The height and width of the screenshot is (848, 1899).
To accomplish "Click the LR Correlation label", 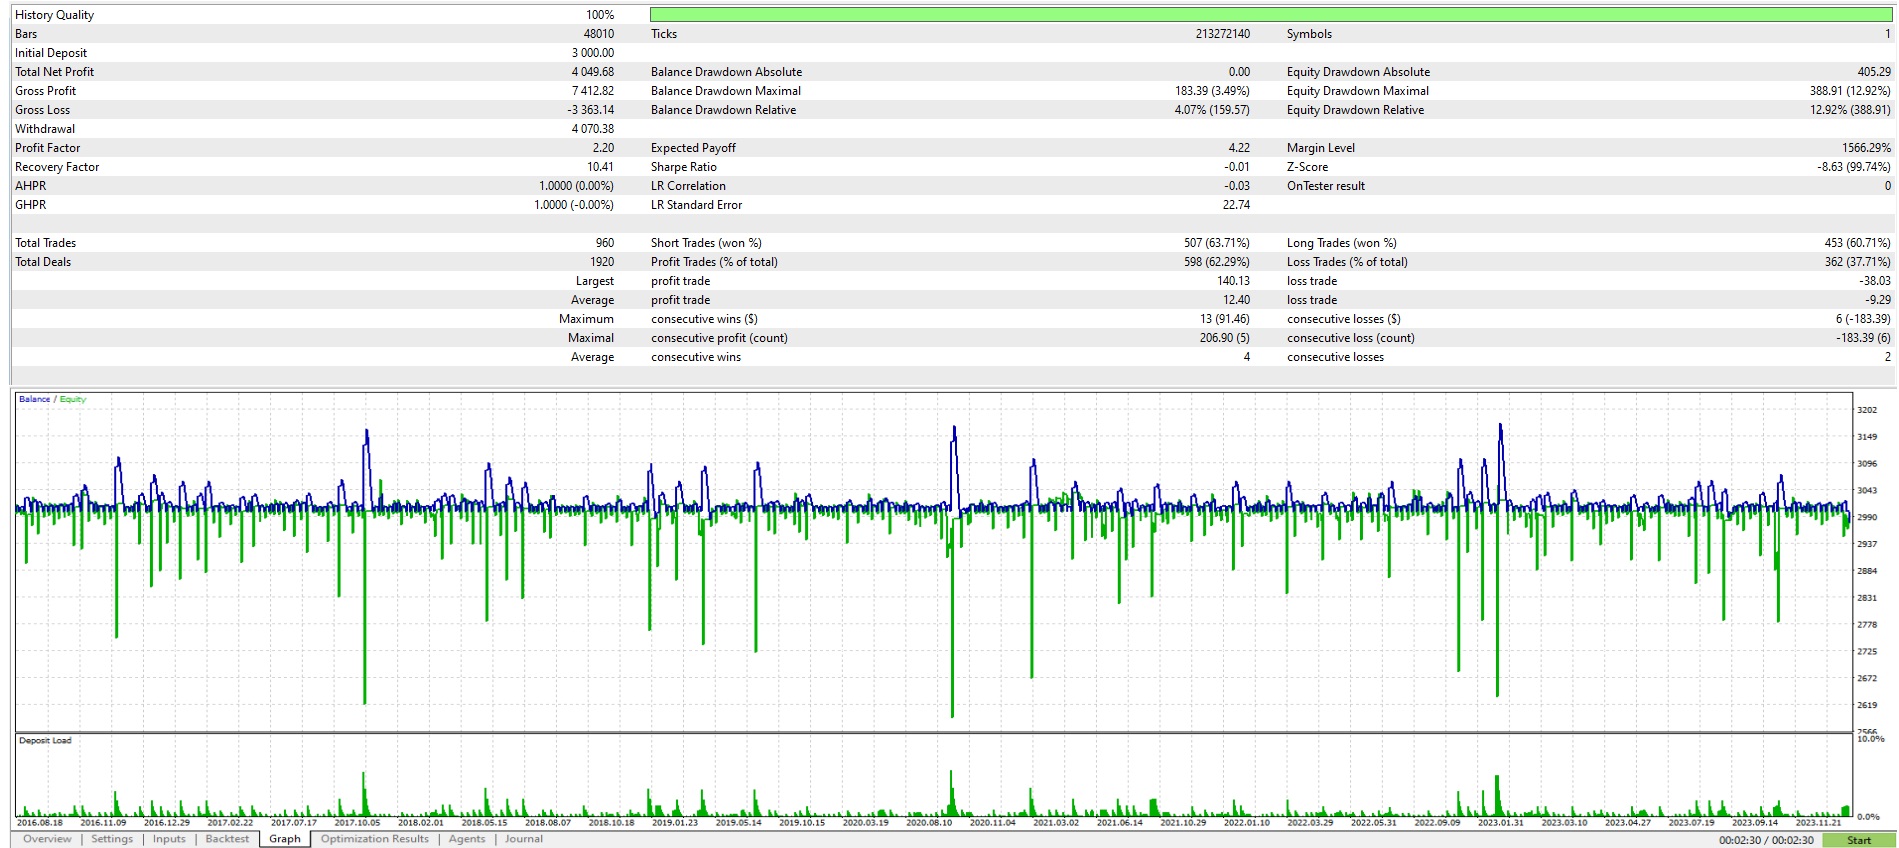I will click(688, 186).
